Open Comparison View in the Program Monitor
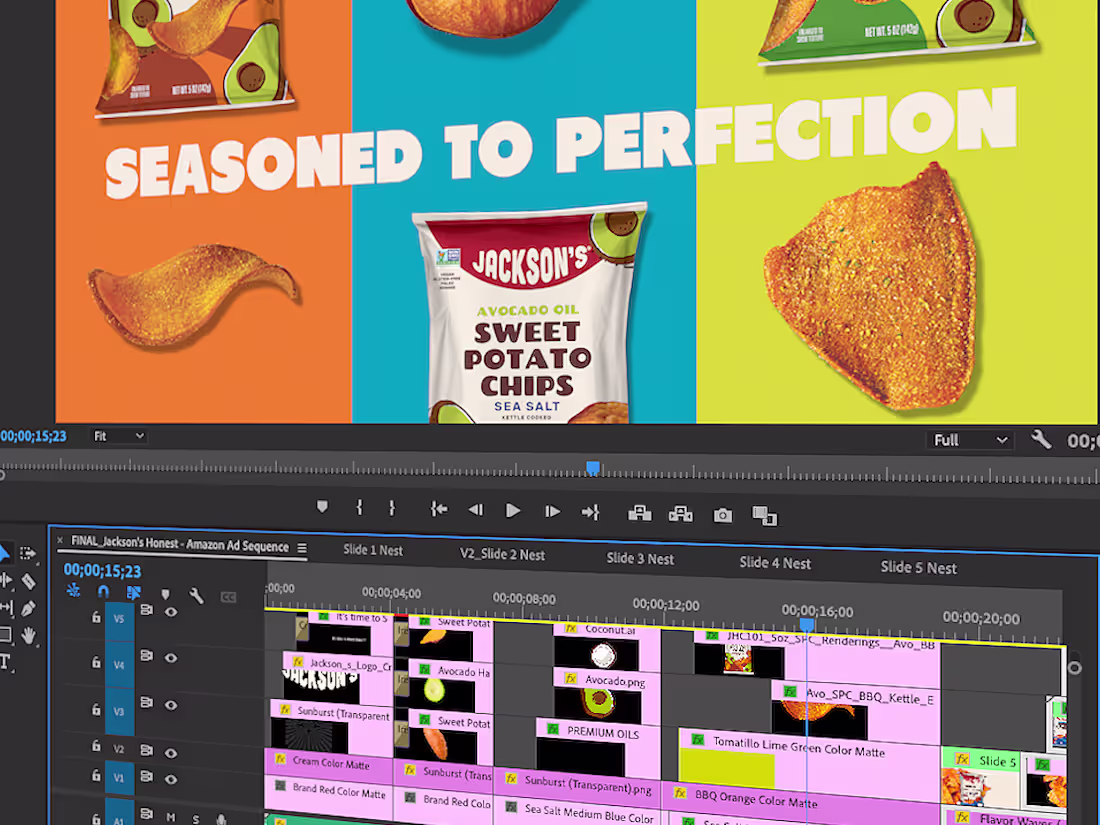The height and width of the screenshot is (825, 1100). point(766,512)
